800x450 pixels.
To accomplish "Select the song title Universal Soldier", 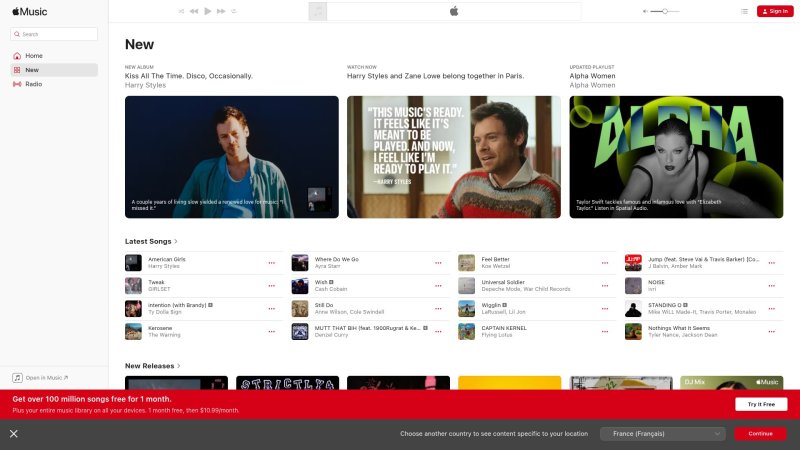I will click(x=503, y=282).
